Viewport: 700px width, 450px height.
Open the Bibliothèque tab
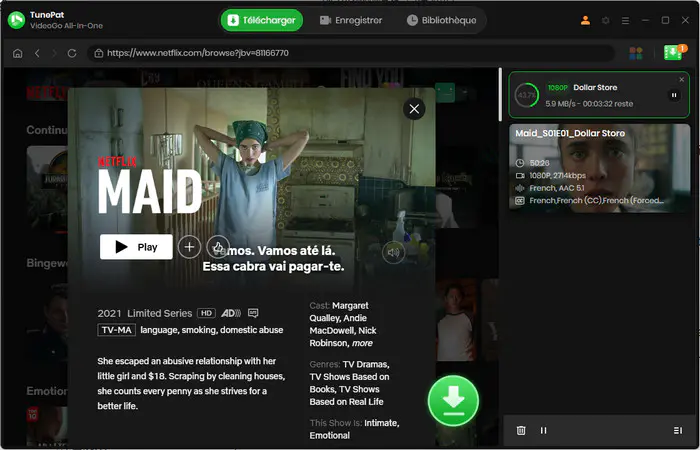coord(442,20)
